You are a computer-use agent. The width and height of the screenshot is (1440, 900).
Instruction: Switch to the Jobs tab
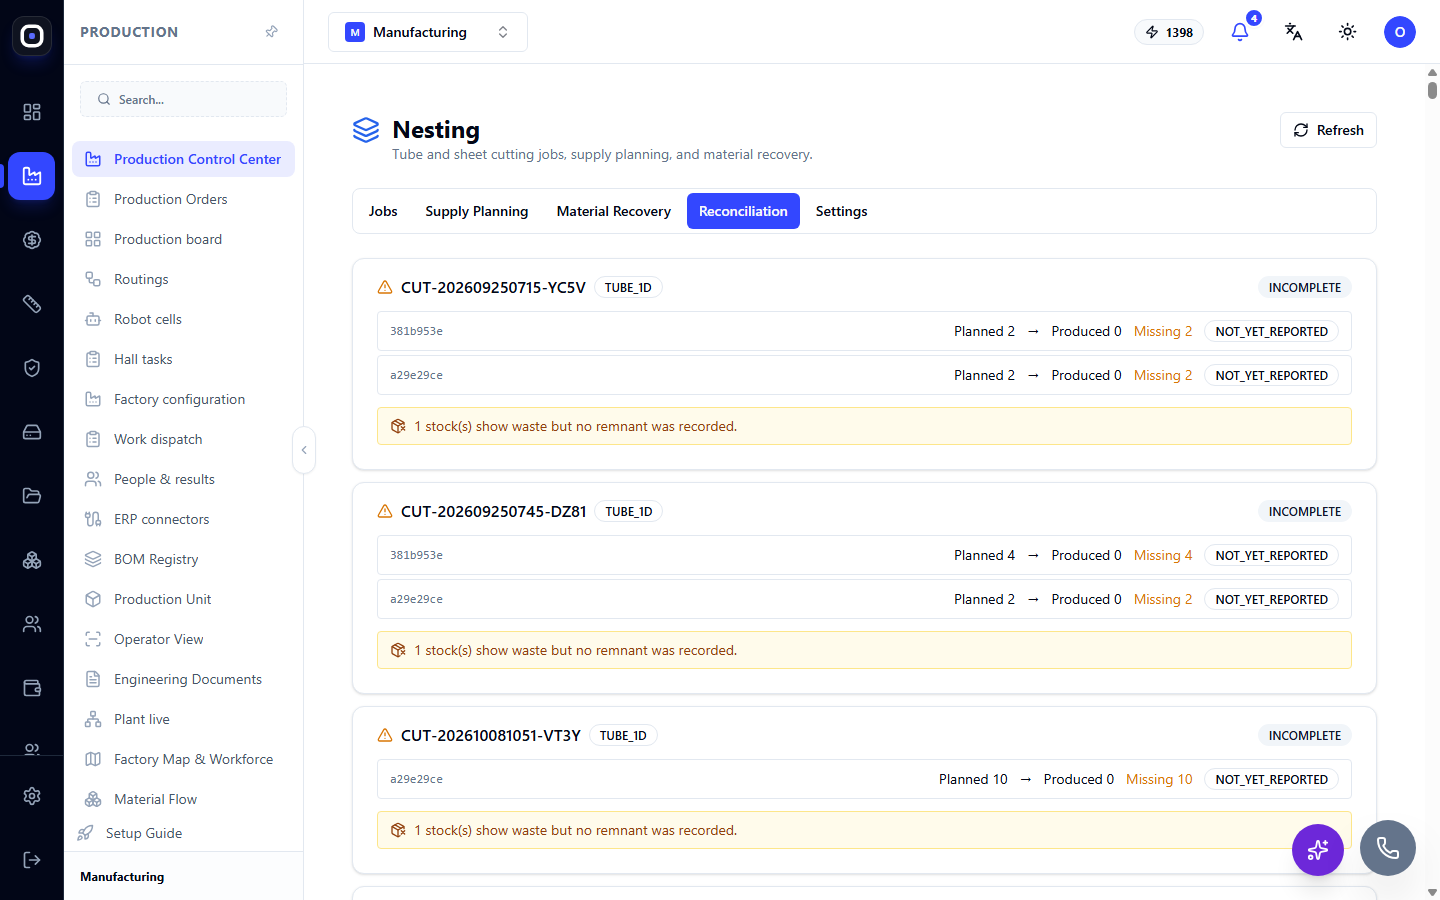tap(383, 211)
